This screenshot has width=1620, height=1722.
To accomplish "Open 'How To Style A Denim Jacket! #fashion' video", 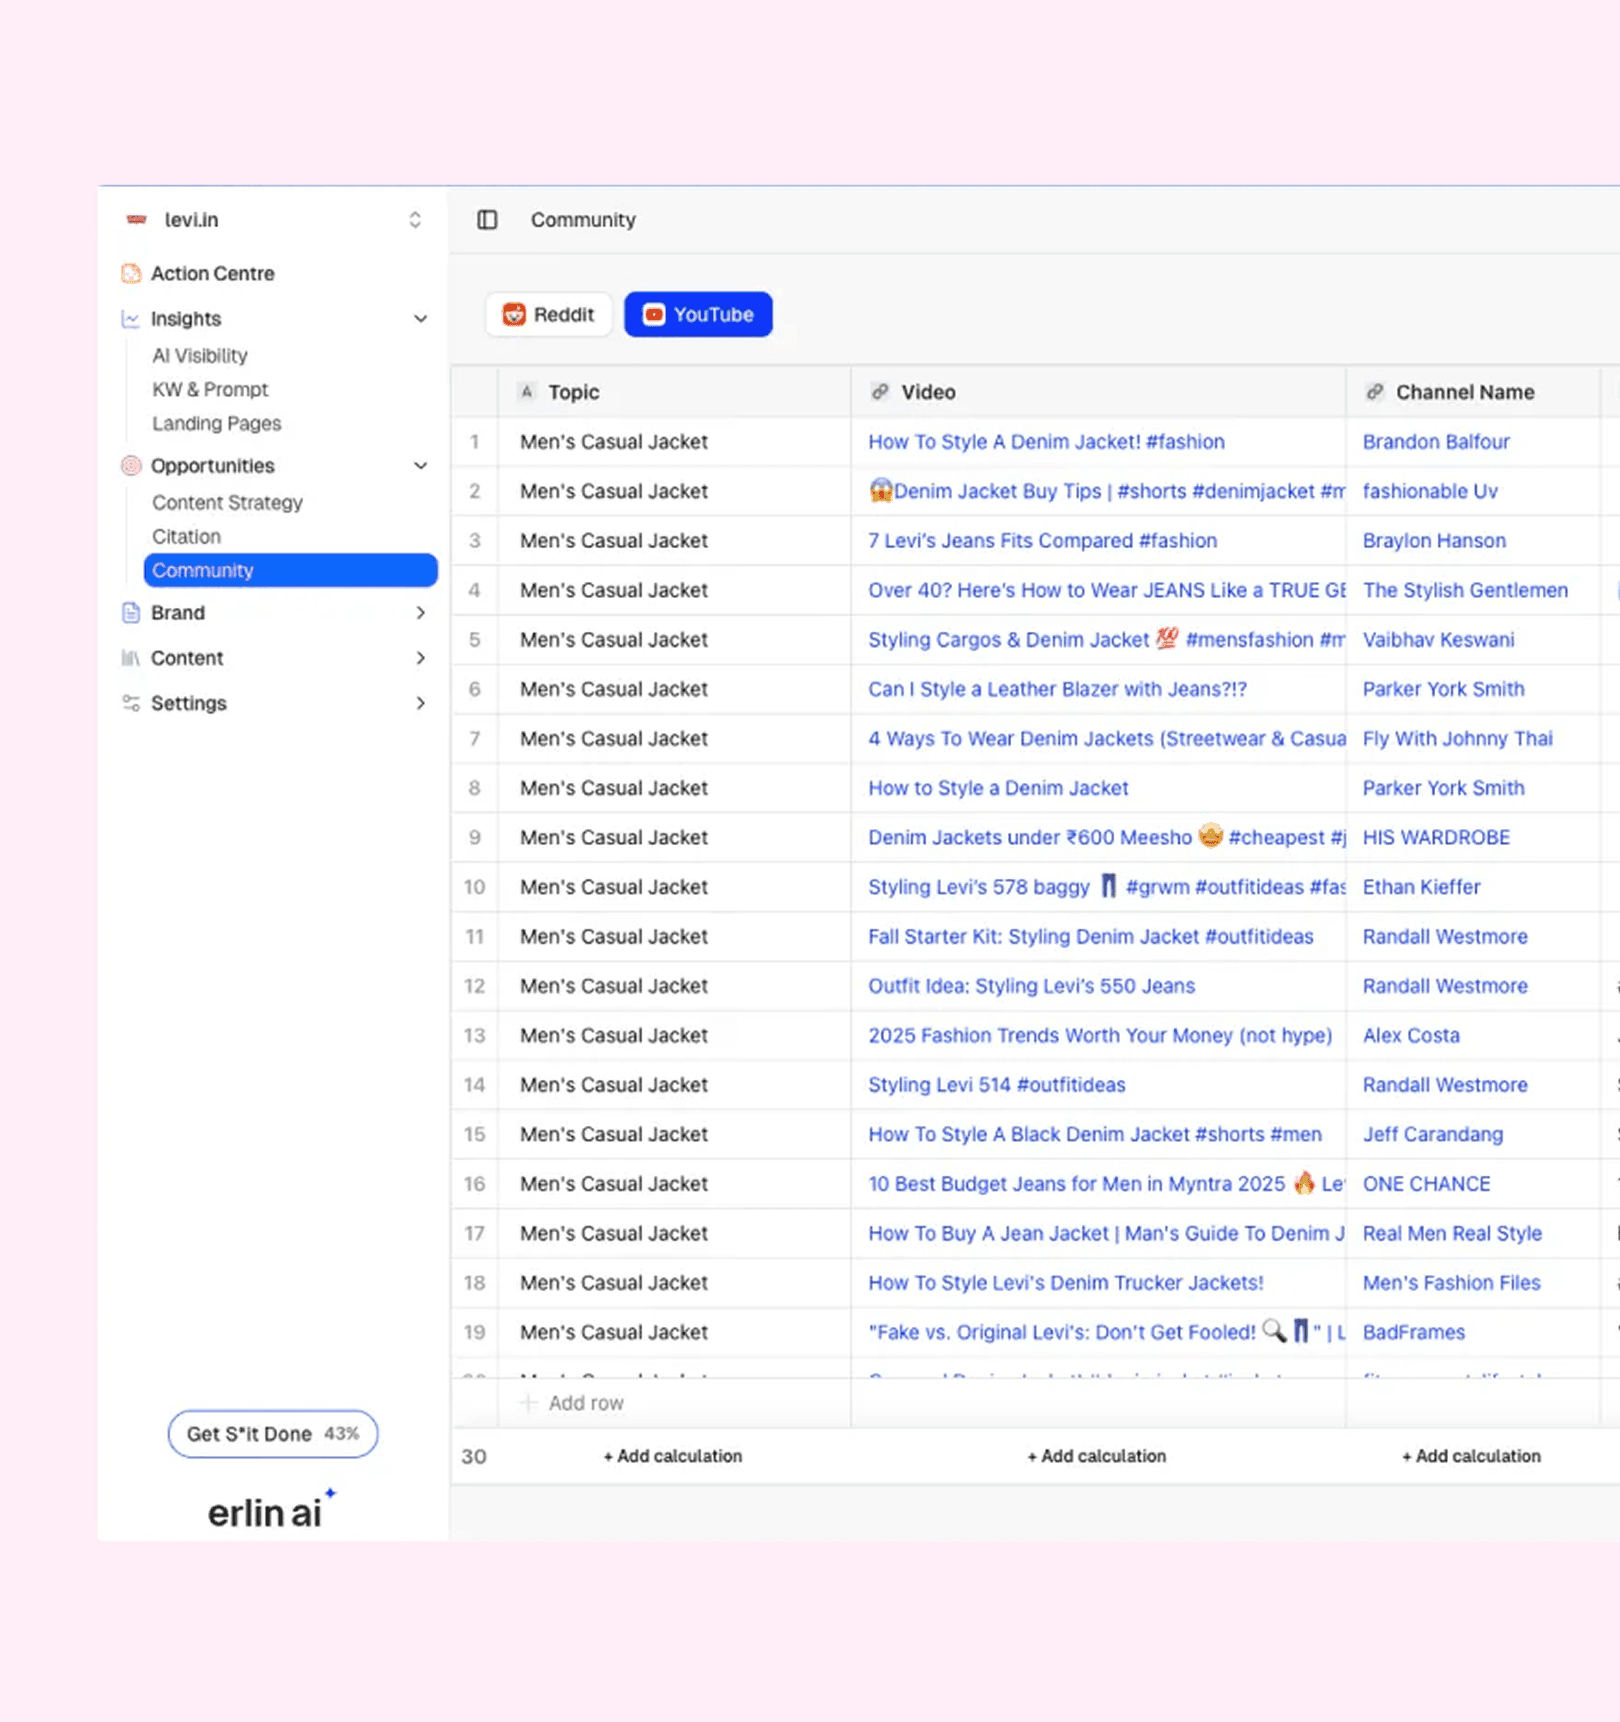I will click(1046, 442).
